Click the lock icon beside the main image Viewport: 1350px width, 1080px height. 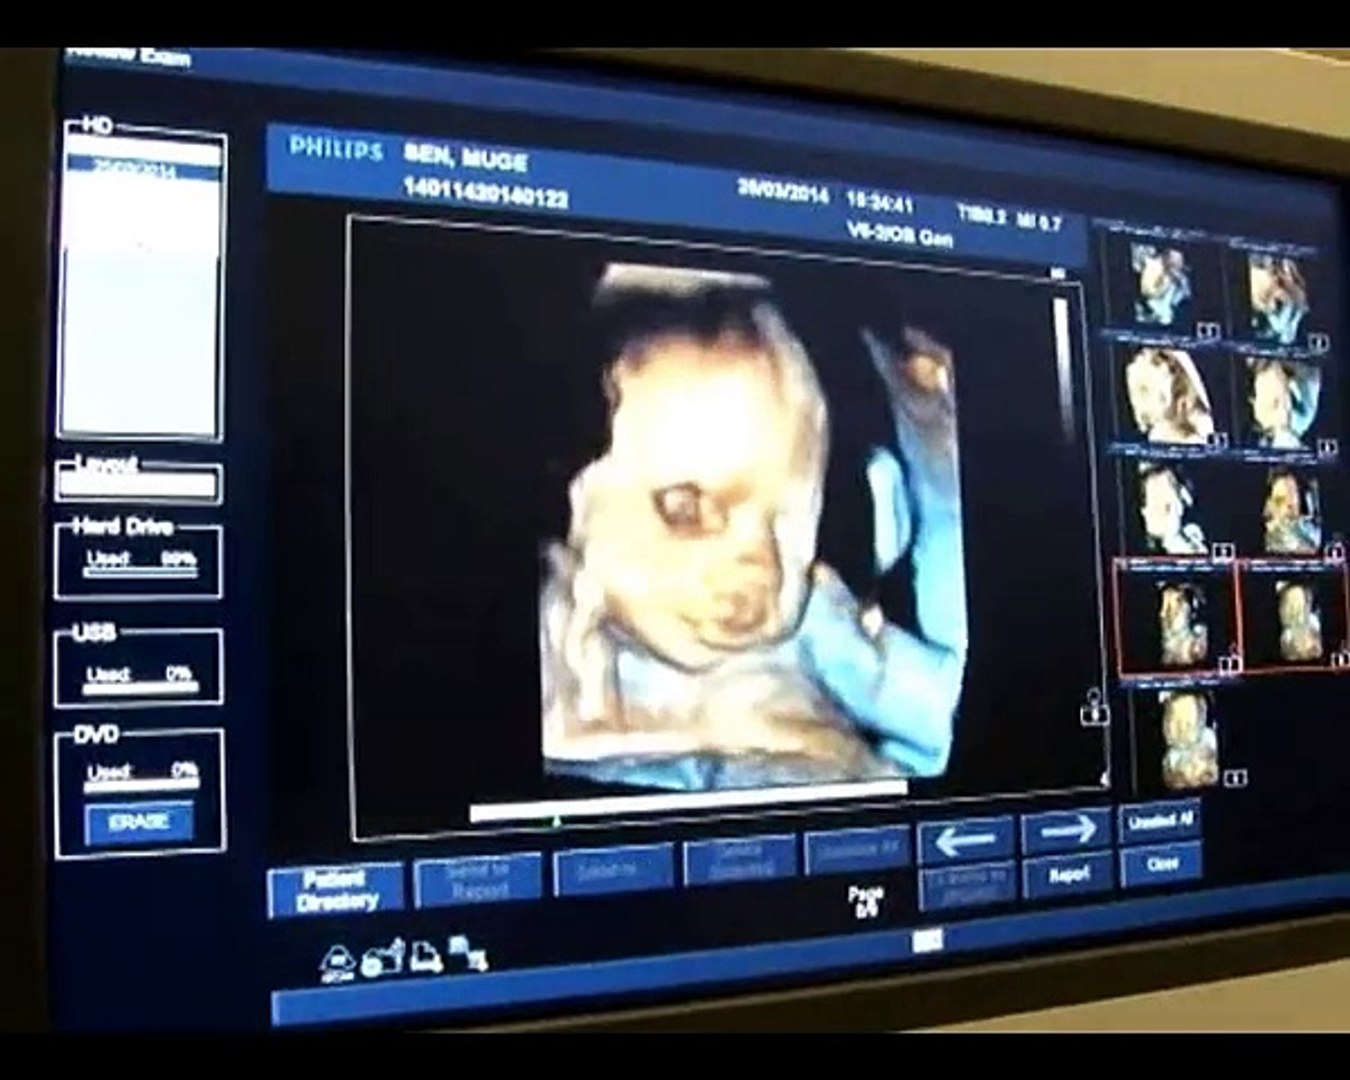[x=1094, y=708]
